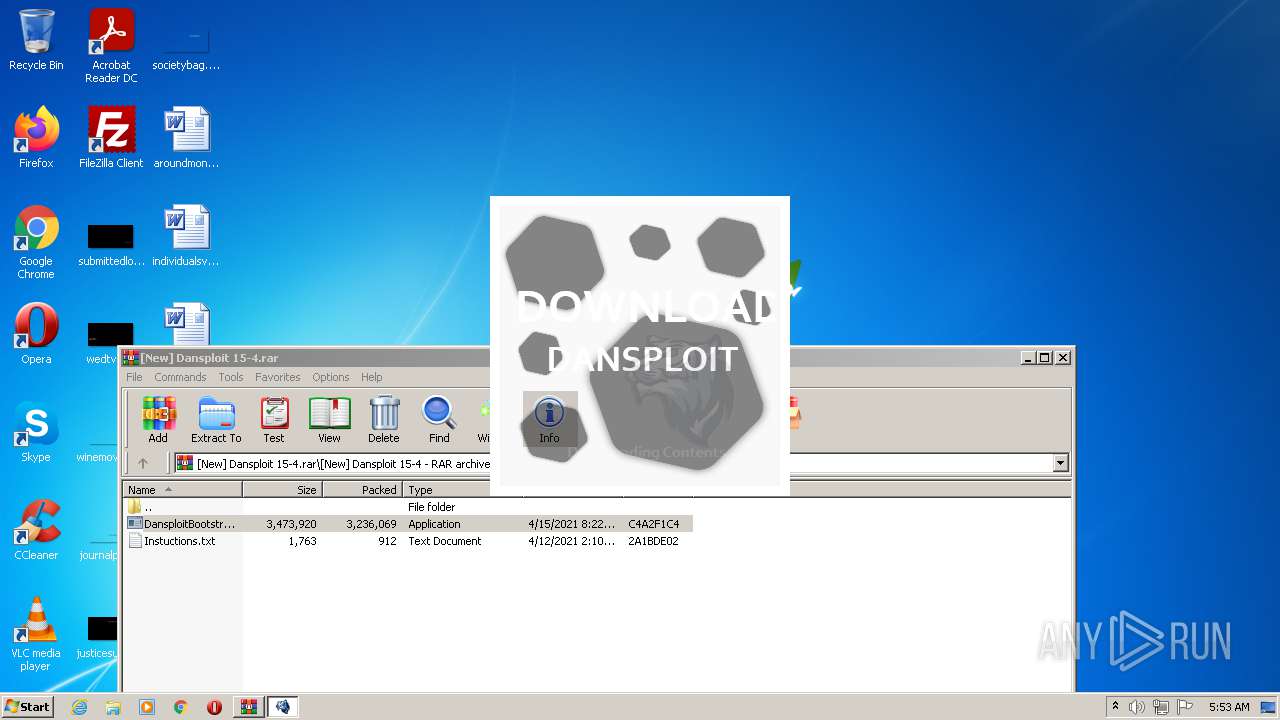
Task: Open the File menu in WinRAR
Action: click(134, 377)
